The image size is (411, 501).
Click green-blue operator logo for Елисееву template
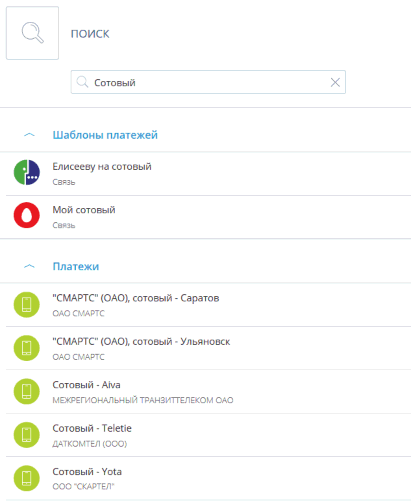tap(27, 173)
